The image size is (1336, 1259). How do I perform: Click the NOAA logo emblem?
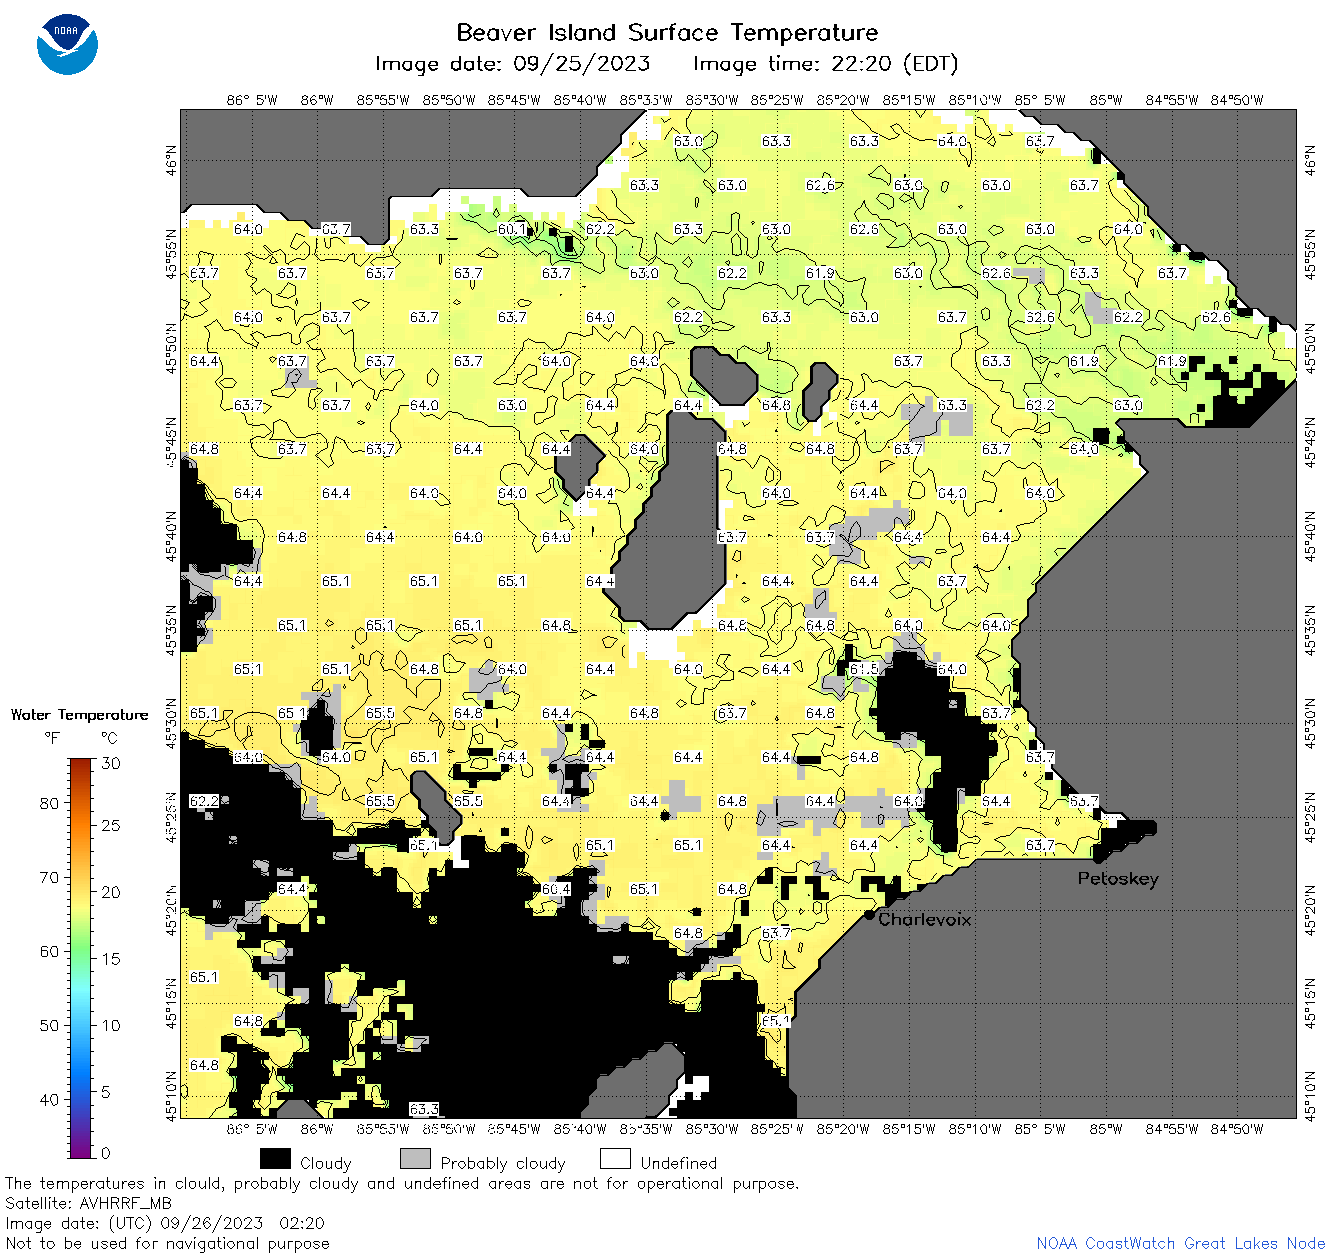tap(67, 45)
